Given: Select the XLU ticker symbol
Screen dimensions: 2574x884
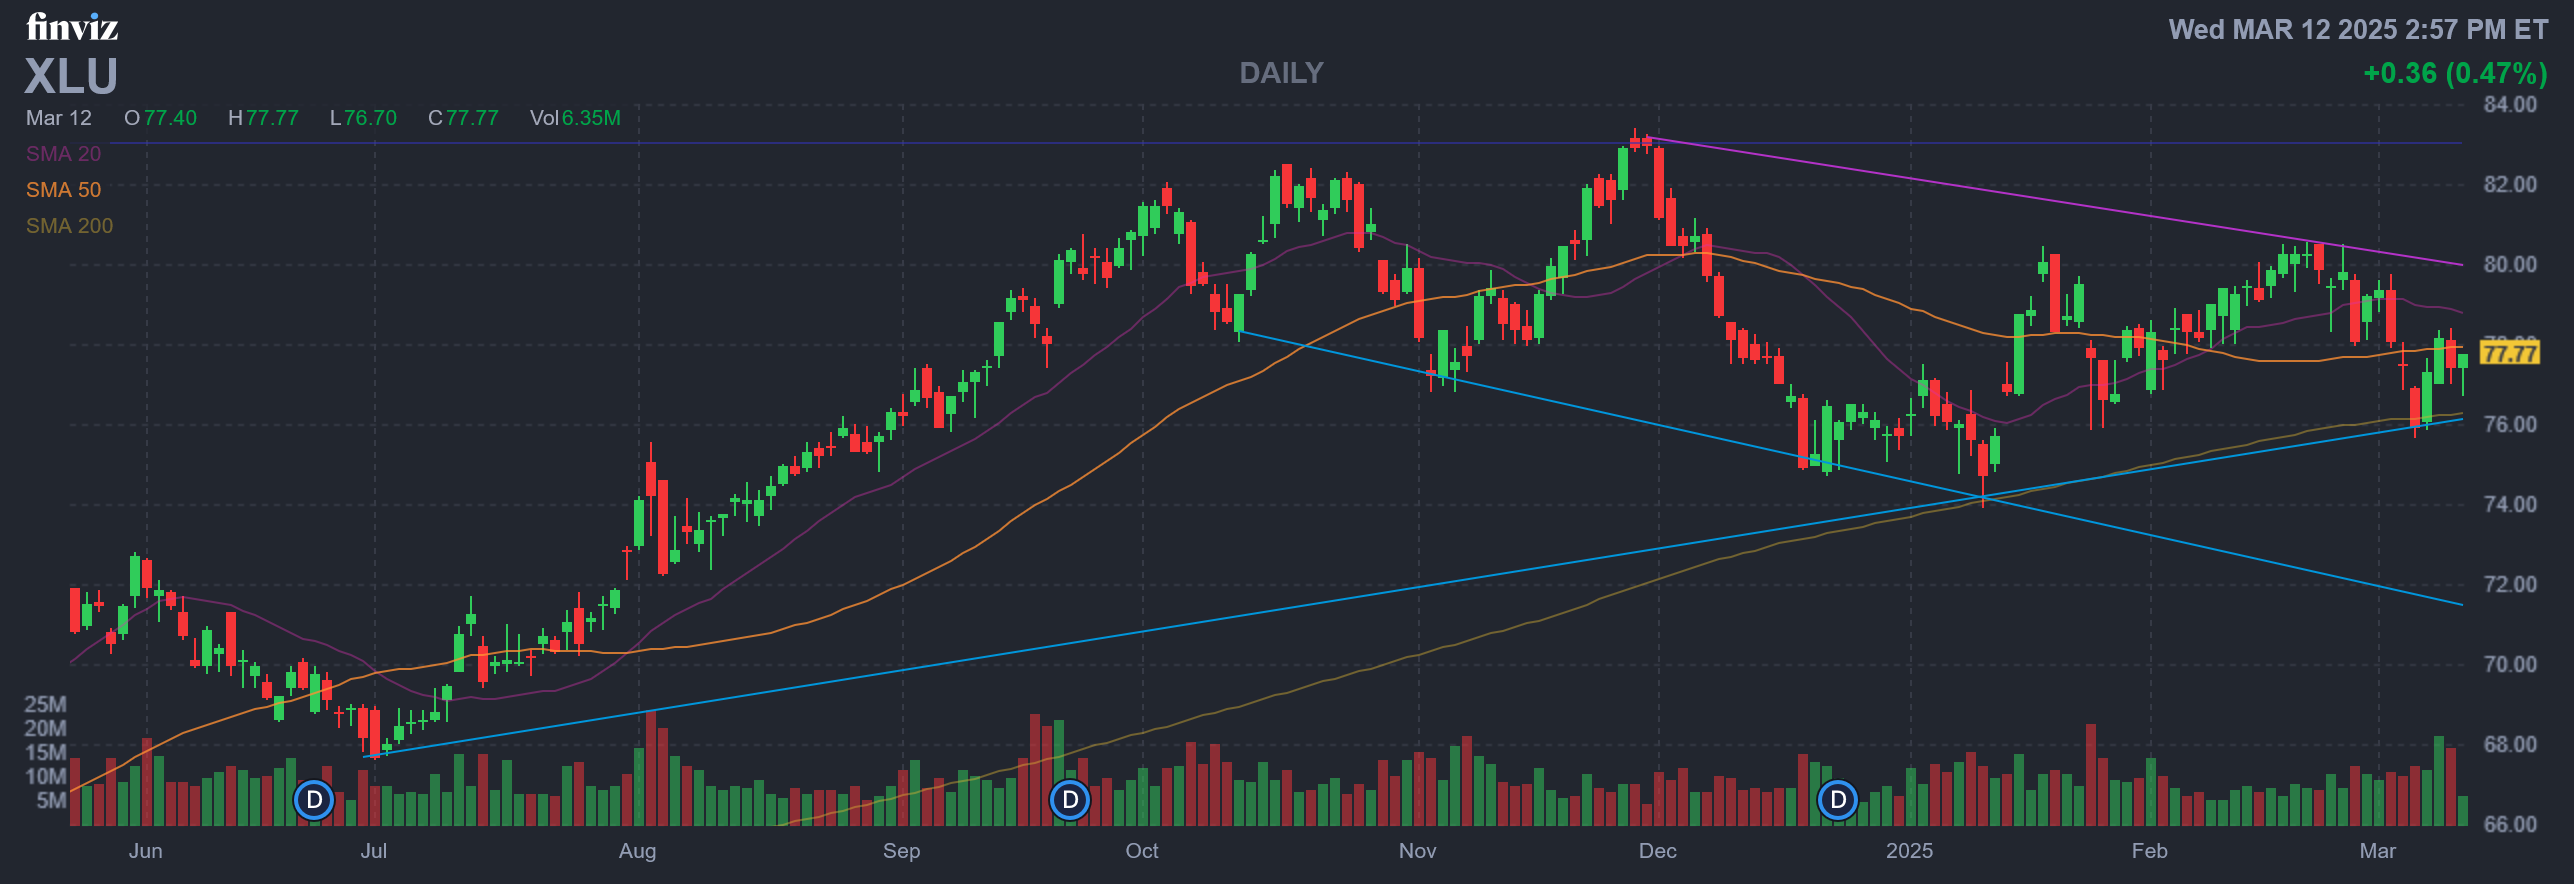Looking at the screenshot, I should 71,76.
